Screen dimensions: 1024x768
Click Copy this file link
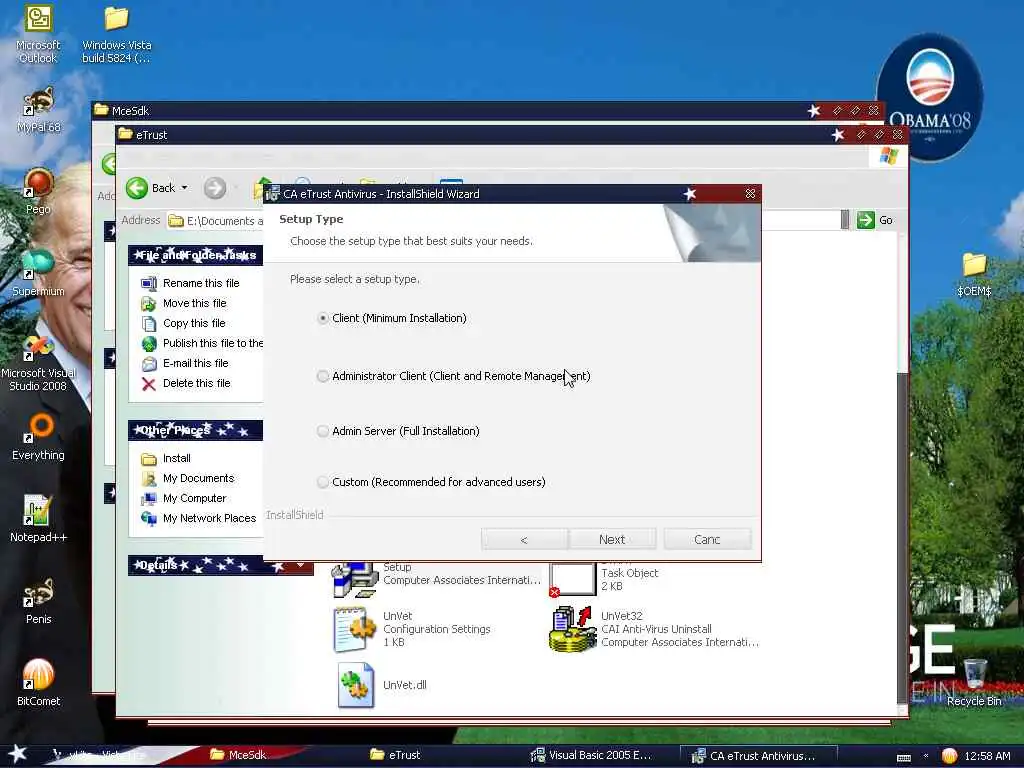[x=194, y=323]
